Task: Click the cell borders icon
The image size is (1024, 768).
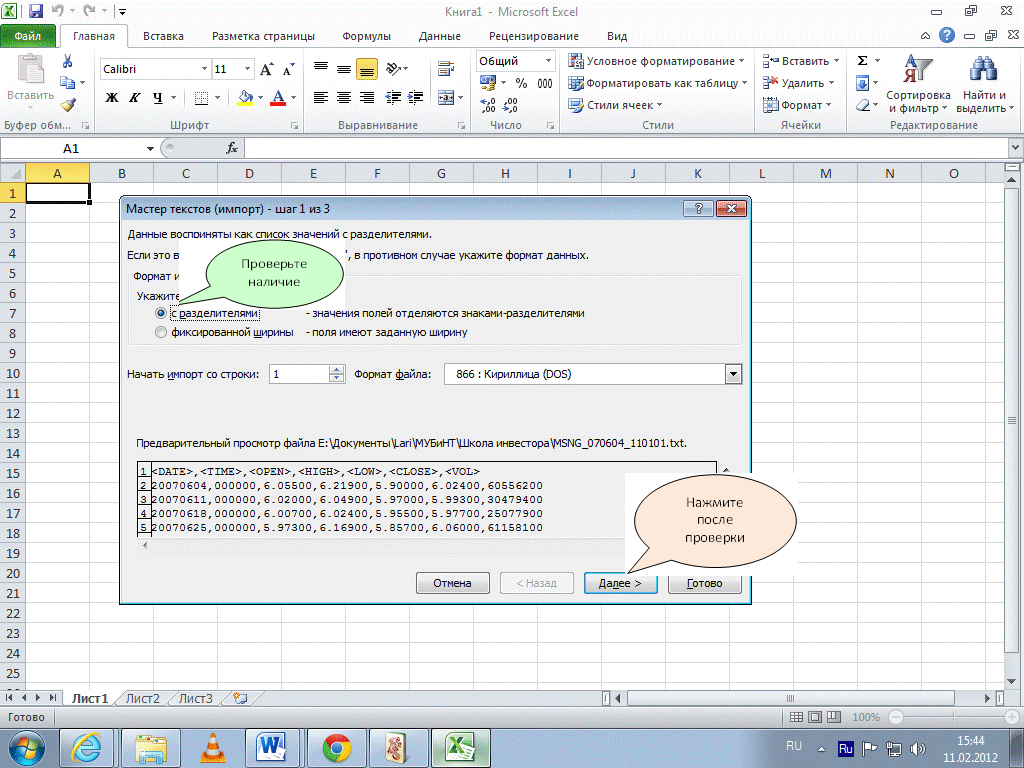Action: click(201, 98)
